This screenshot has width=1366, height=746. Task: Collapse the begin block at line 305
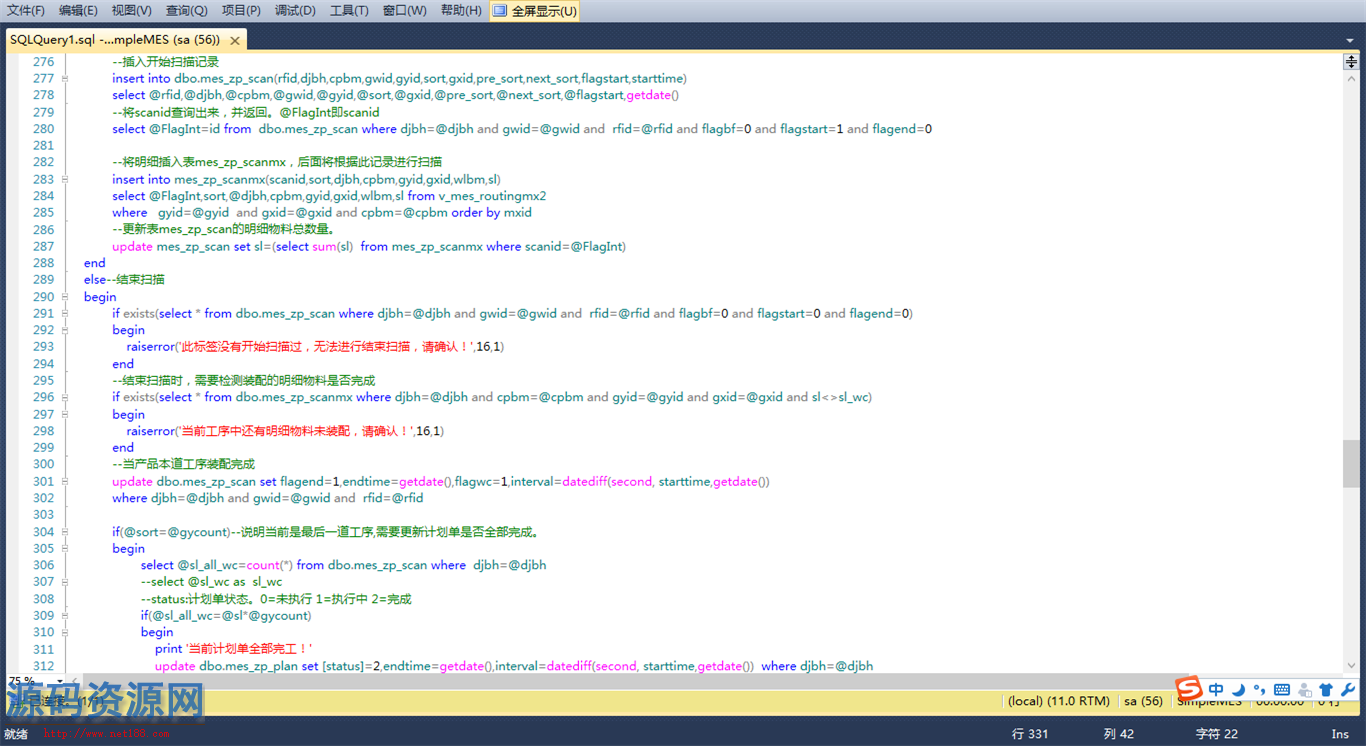tap(65, 548)
